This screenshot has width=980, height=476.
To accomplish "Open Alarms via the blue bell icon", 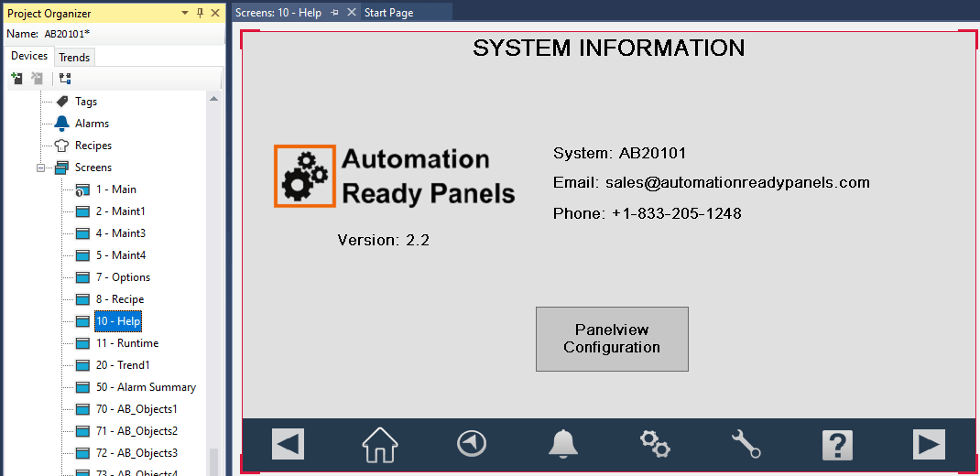I will [x=62, y=123].
